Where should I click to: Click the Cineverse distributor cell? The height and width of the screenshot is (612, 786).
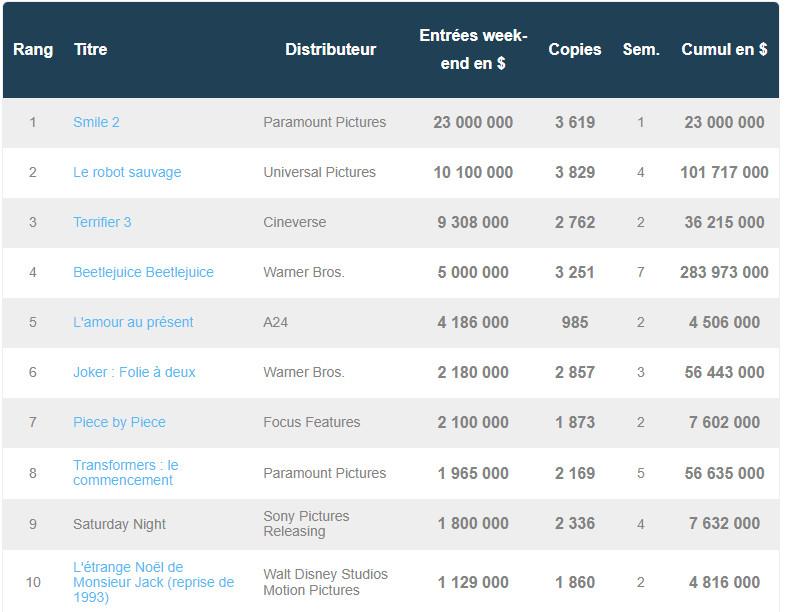click(x=295, y=222)
